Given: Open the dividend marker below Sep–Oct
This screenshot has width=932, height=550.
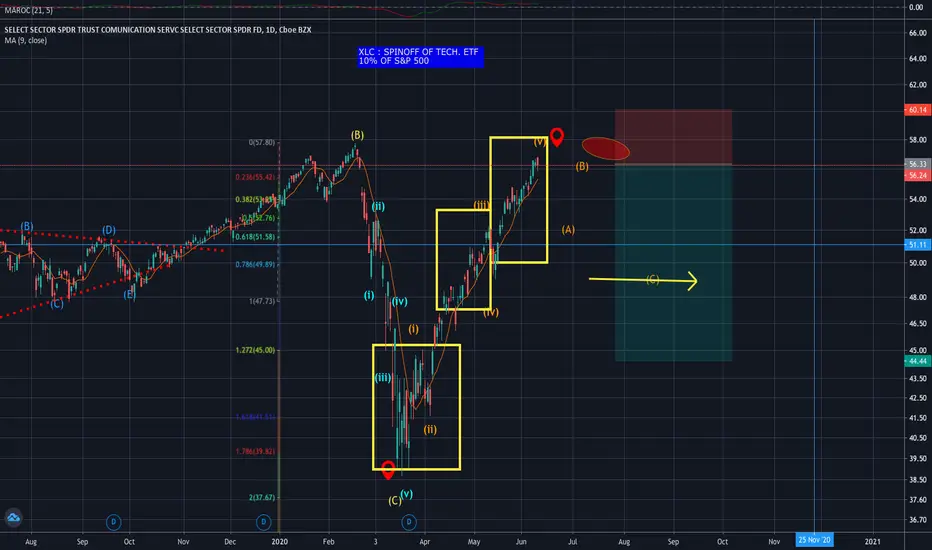Looking at the screenshot, I should [114, 523].
